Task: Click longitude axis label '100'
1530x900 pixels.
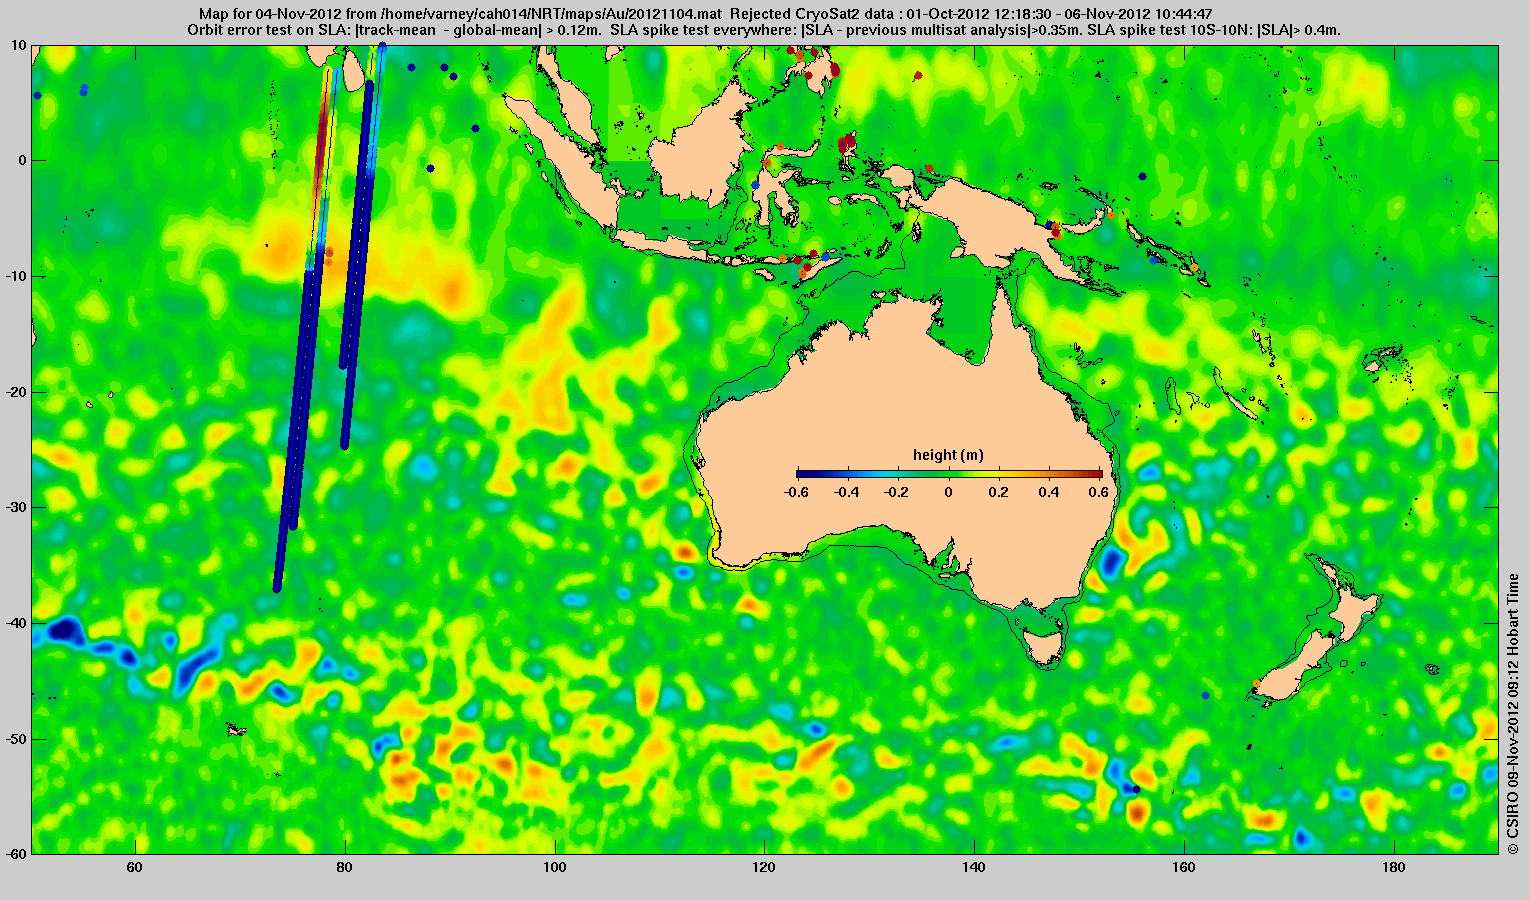Action: [x=554, y=868]
